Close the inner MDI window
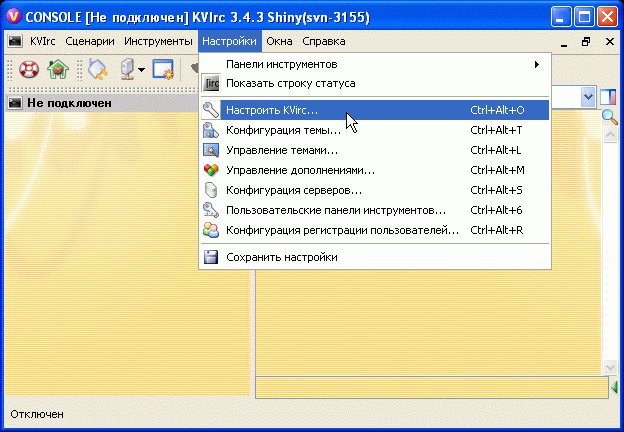Image resolution: width=624 pixels, height=432 pixels. [x=609, y=41]
